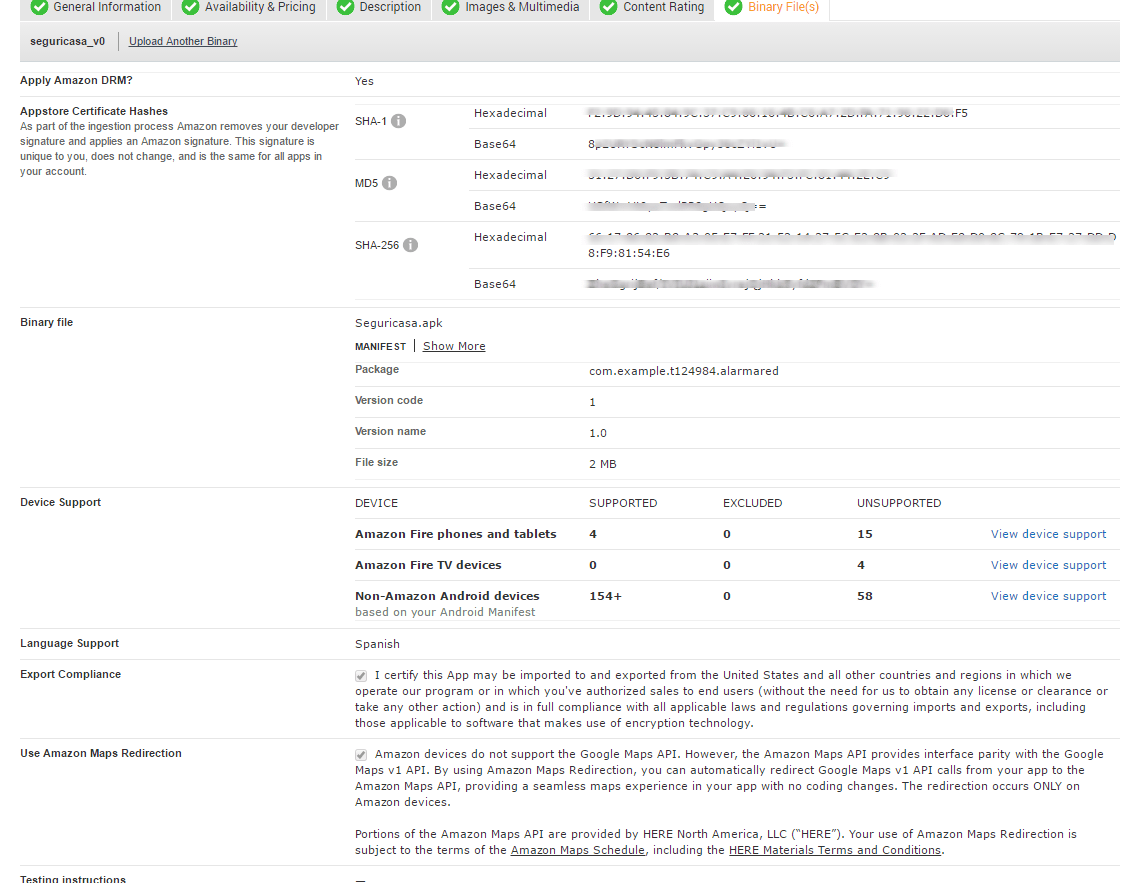Open the Amazon Maps Schedule link
This screenshot has width=1145, height=883.
(577, 850)
